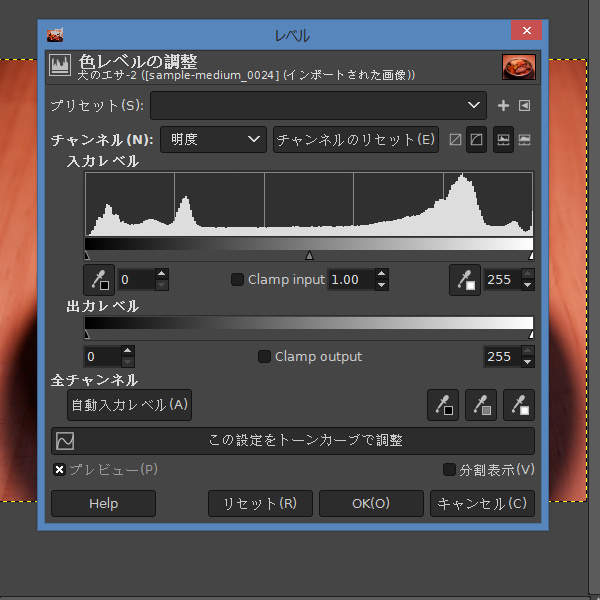Pick white point for all channels
This screenshot has width=600, height=600.
coord(519,405)
